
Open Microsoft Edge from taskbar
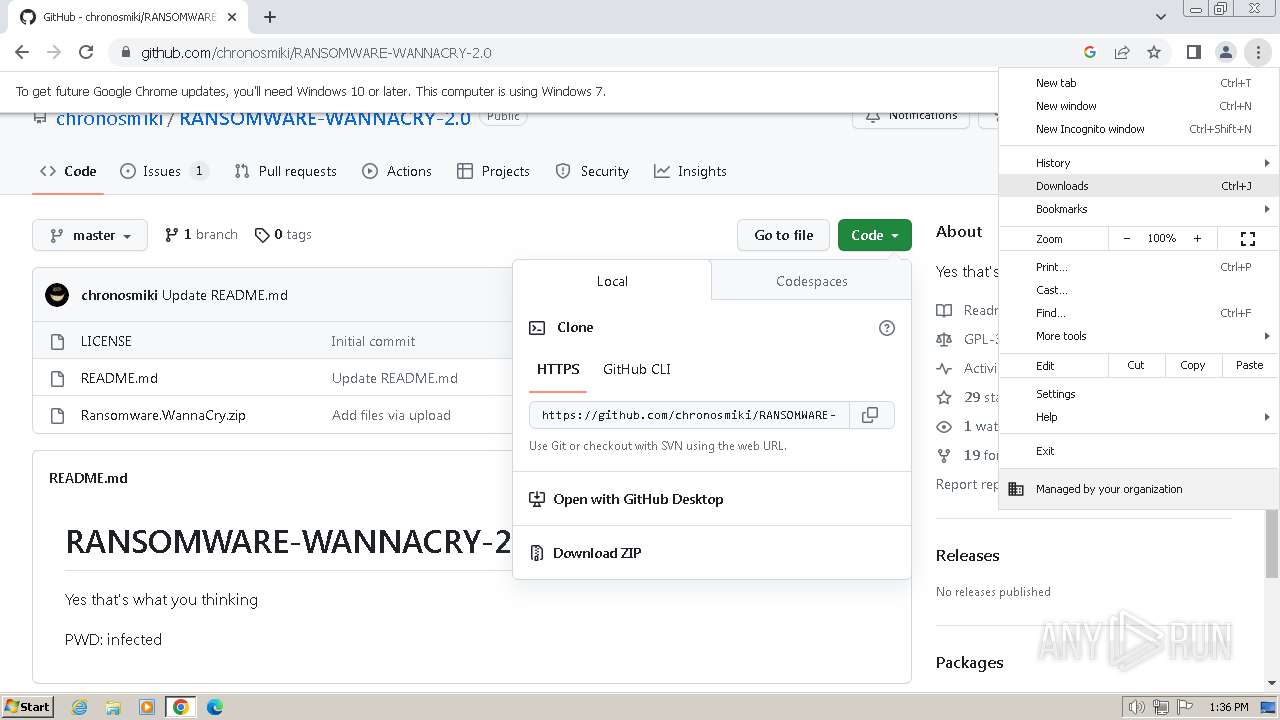(x=214, y=707)
